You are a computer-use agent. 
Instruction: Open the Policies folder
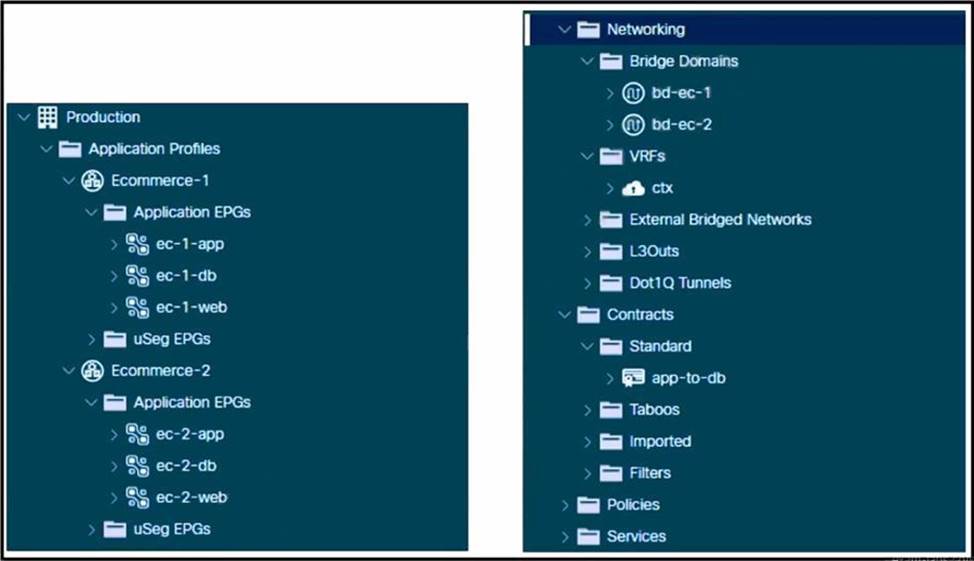(x=633, y=505)
